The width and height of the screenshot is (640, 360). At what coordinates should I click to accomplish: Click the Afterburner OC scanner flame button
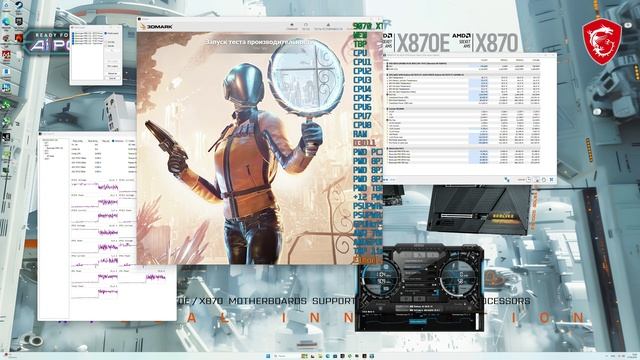pos(420,255)
